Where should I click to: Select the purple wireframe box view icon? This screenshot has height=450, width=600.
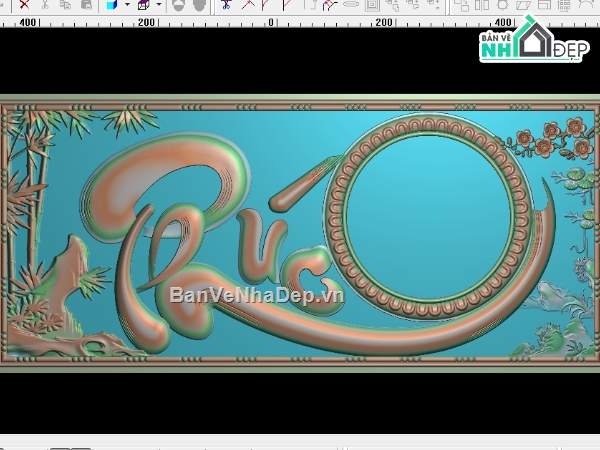[x=143, y=5]
